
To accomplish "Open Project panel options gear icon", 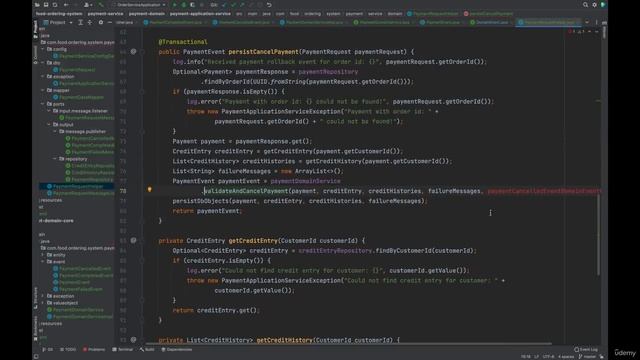I will coord(101,22).
